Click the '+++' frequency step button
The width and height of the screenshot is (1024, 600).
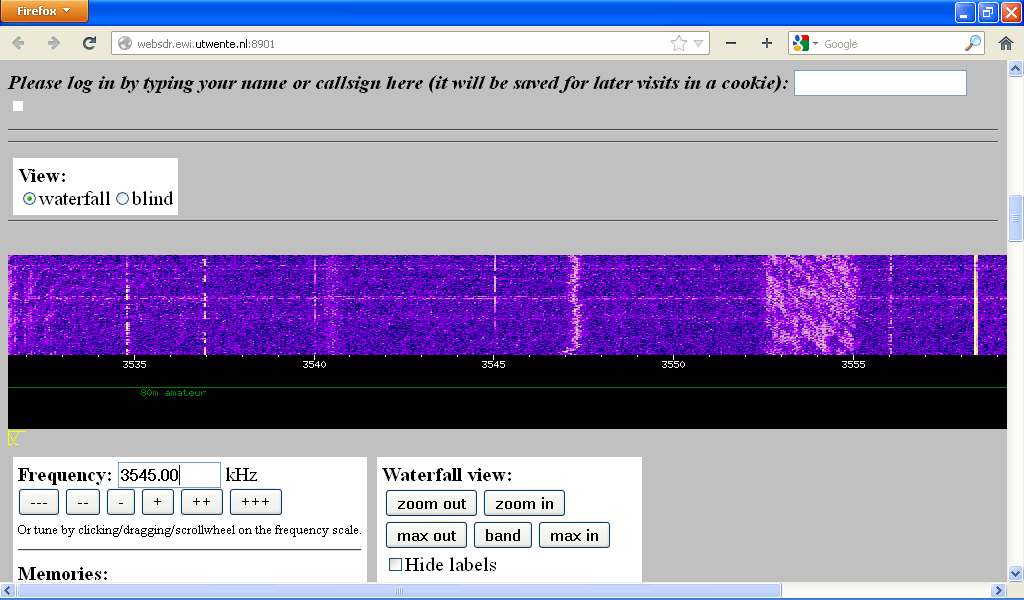pos(255,502)
